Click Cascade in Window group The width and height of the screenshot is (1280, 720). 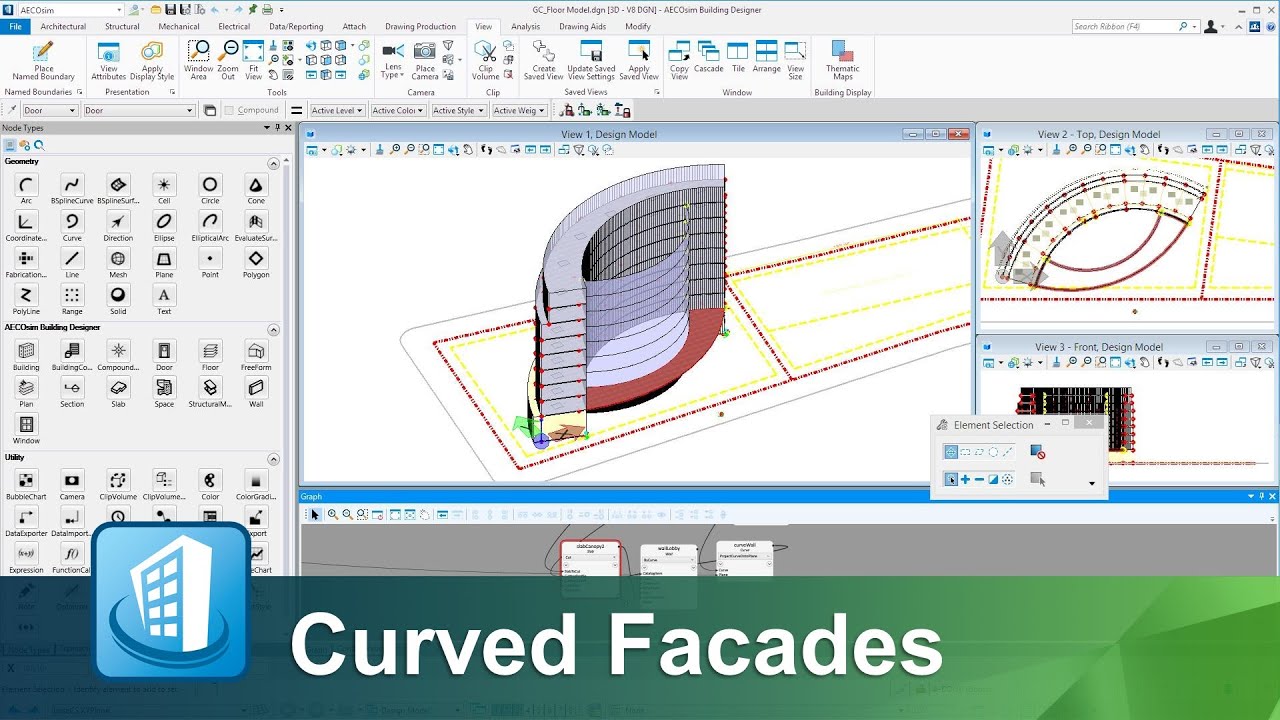(x=708, y=59)
